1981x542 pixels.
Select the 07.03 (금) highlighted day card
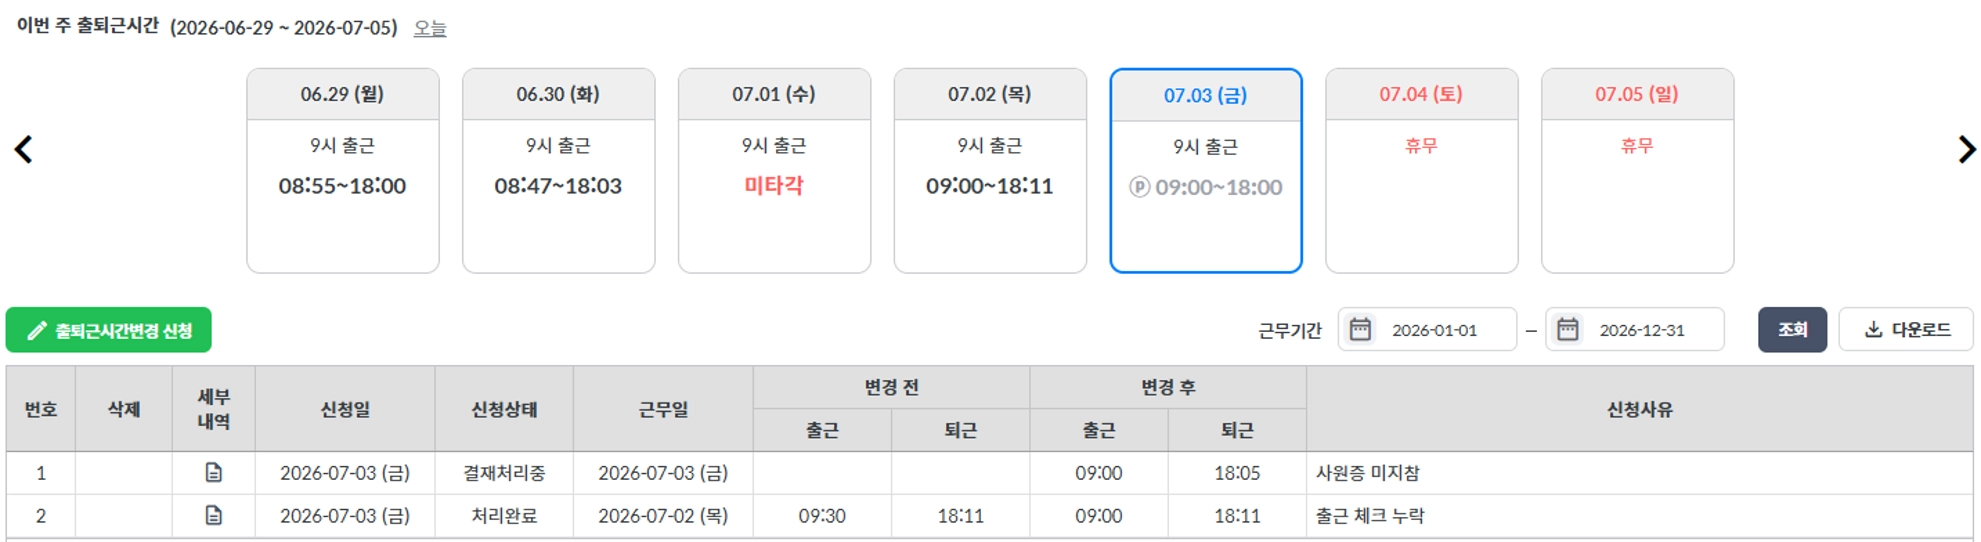(1206, 171)
